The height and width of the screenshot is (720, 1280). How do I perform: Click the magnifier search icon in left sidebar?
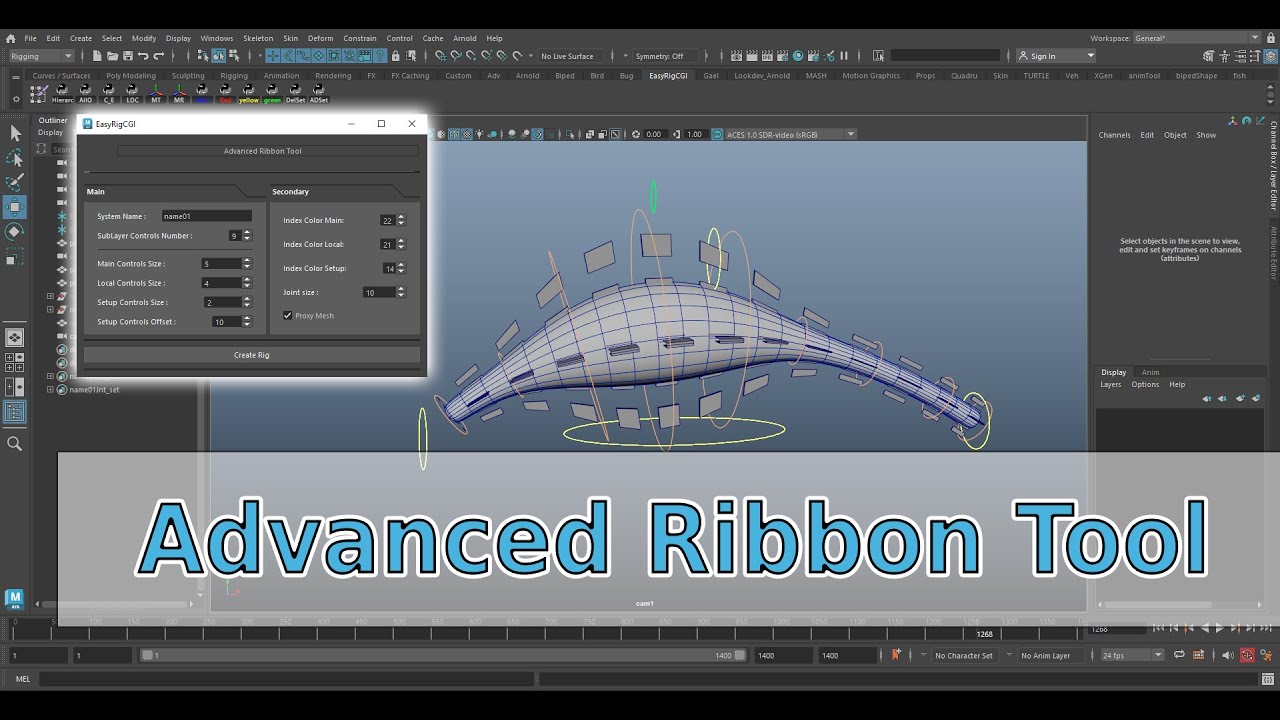point(15,443)
